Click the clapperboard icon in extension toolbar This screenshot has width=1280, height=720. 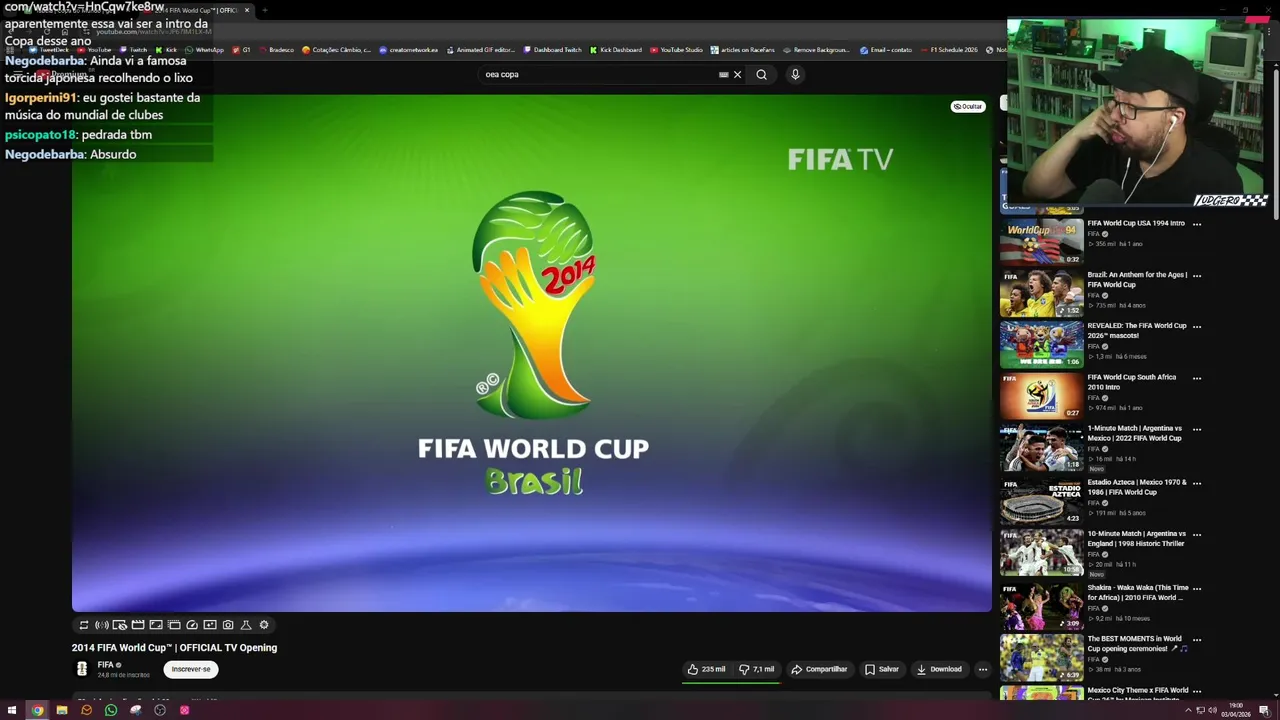pos(138,625)
